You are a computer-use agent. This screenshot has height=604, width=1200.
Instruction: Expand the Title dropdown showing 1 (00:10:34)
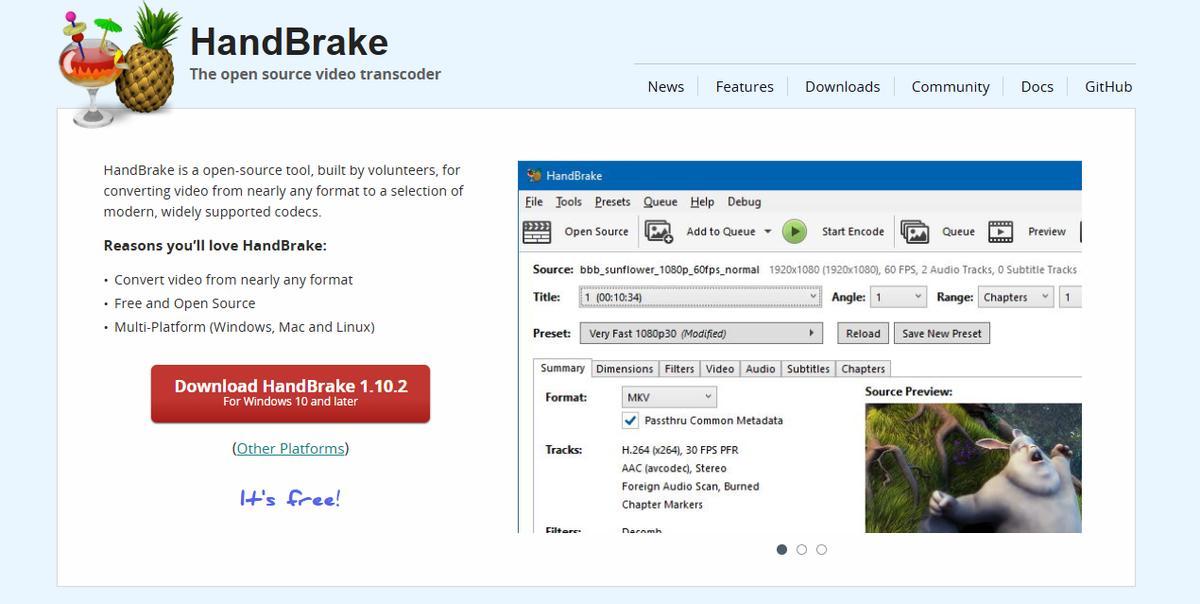point(700,297)
